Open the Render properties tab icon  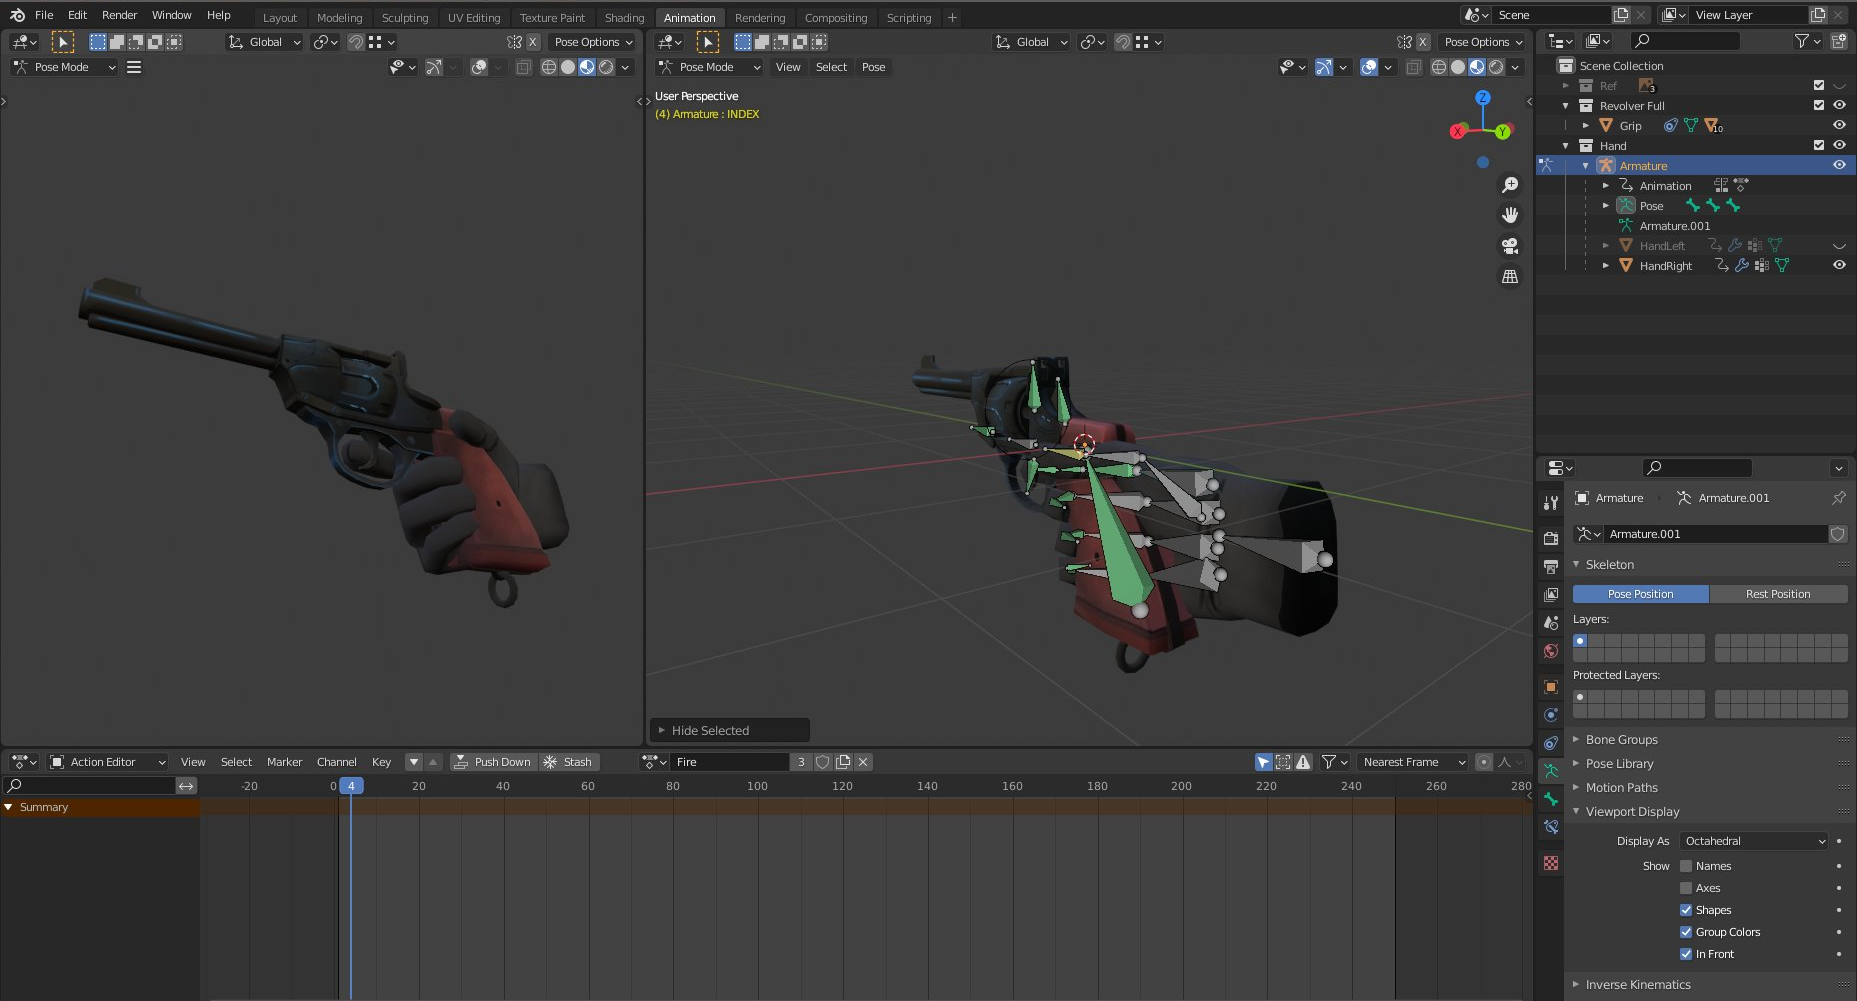(x=1551, y=538)
